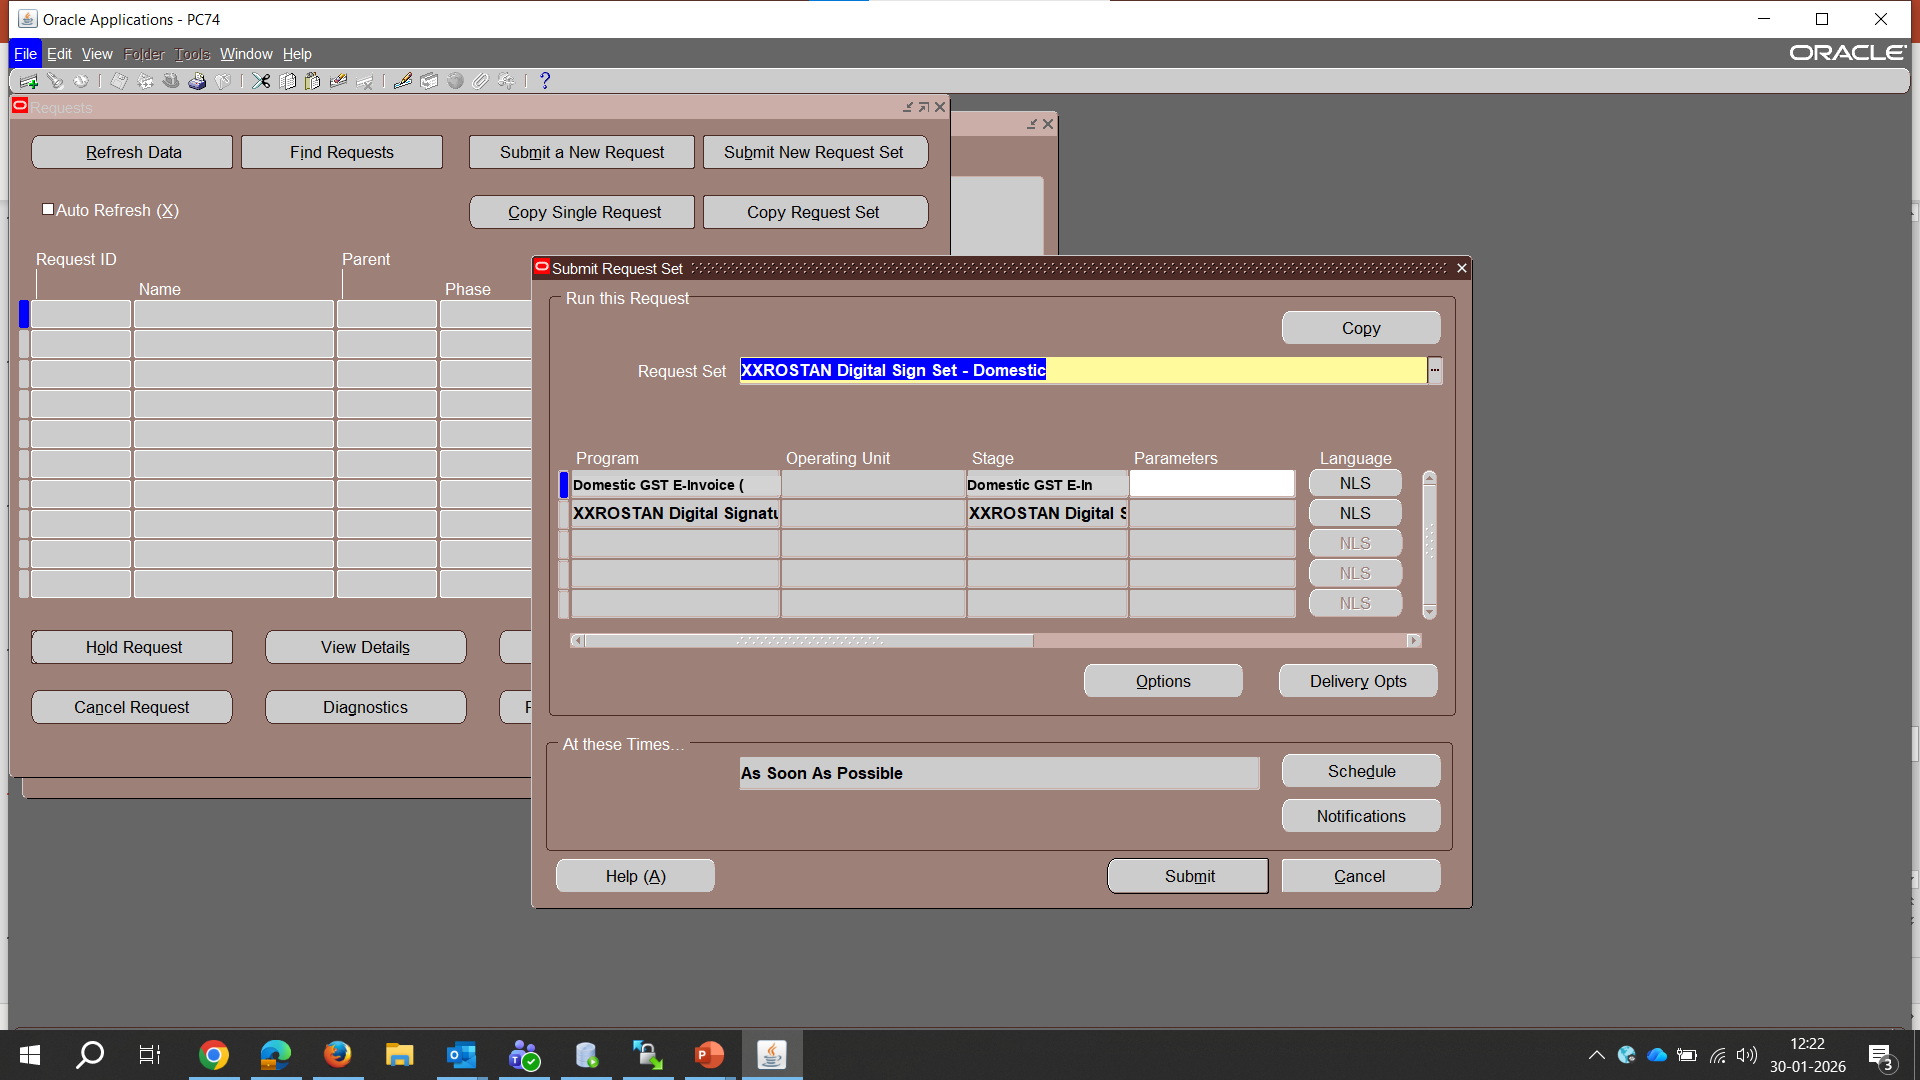The width and height of the screenshot is (1920, 1080).
Task: Open the Help menu
Action: [297, 54]
